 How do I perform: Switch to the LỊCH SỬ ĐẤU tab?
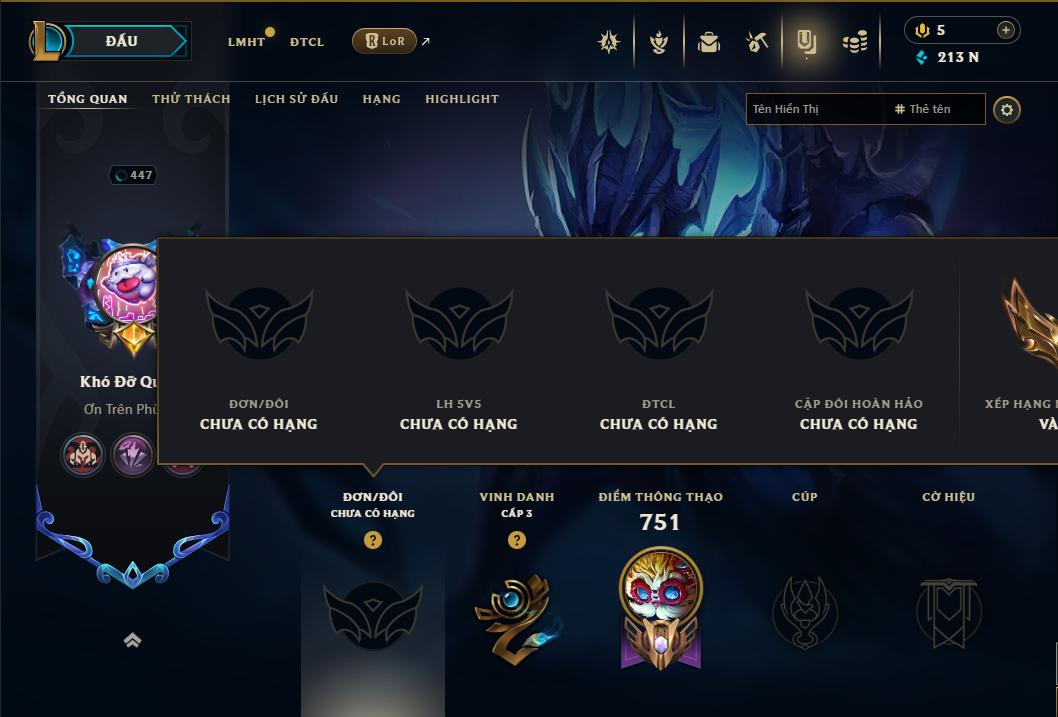coord(296,98)
